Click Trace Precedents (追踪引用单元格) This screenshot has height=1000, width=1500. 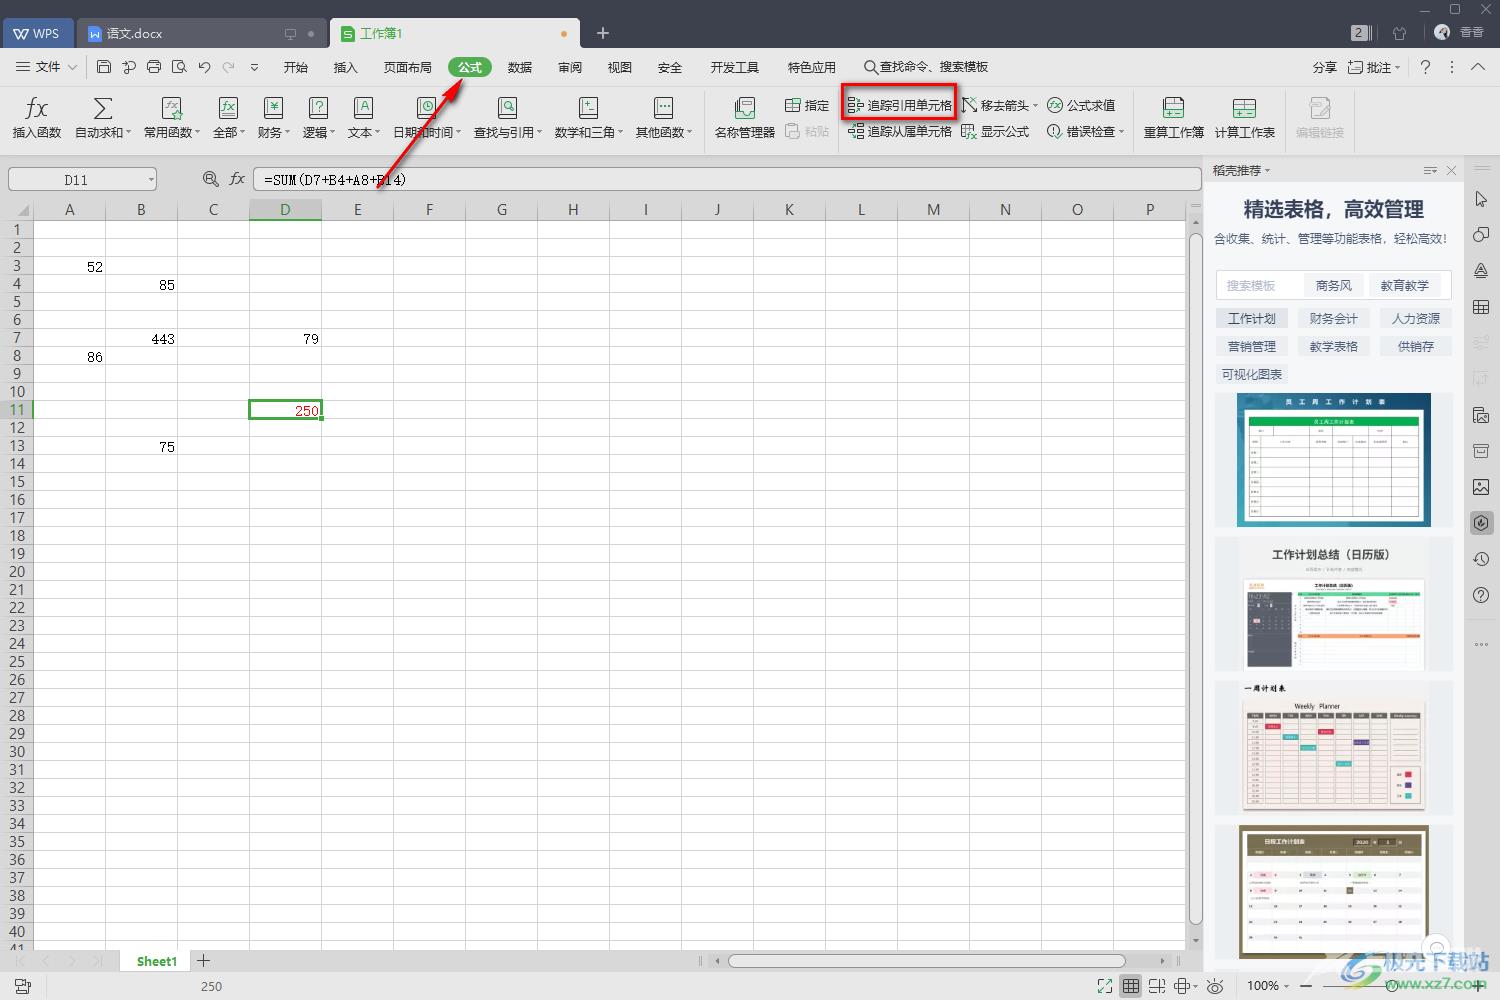pos(900,105)
